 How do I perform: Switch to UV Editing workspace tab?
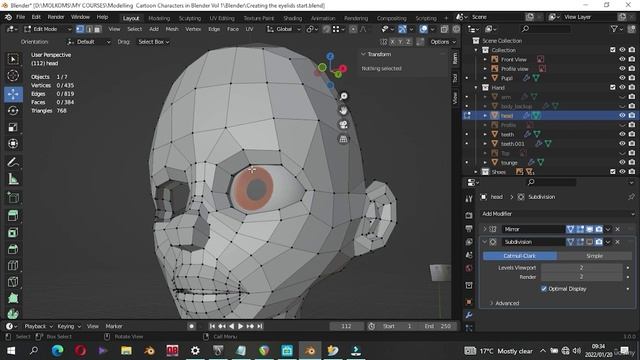coord(222,18)
